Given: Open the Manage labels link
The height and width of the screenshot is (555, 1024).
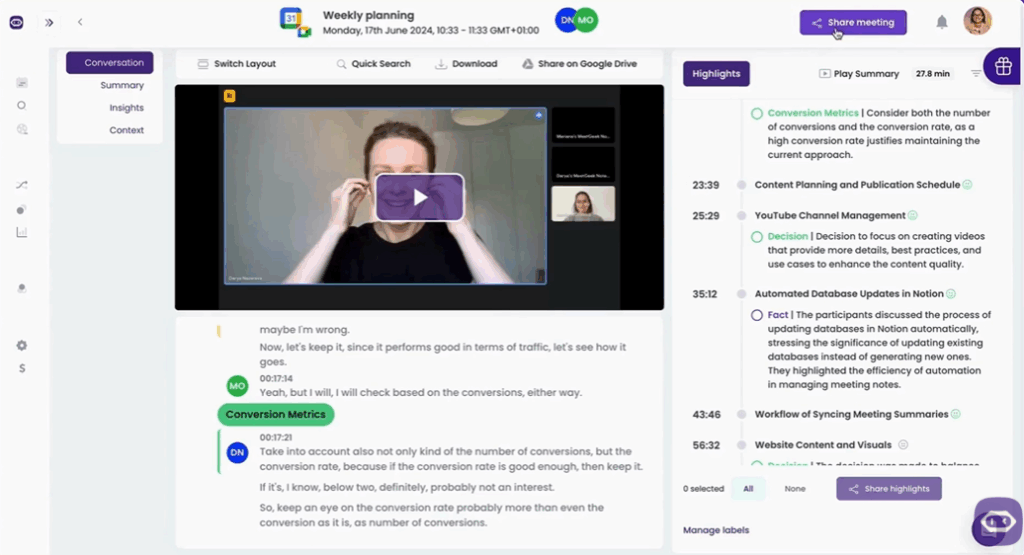Looking at the screenshot, I should [x=716, y=530].
